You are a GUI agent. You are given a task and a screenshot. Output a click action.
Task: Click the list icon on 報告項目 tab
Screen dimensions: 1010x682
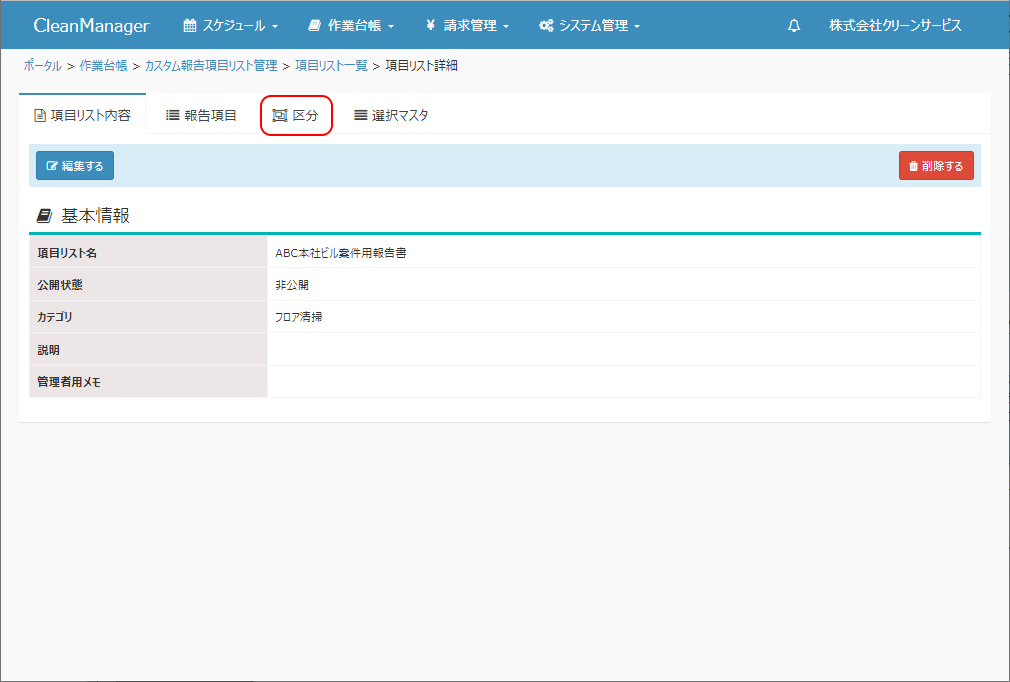point(172,115)
